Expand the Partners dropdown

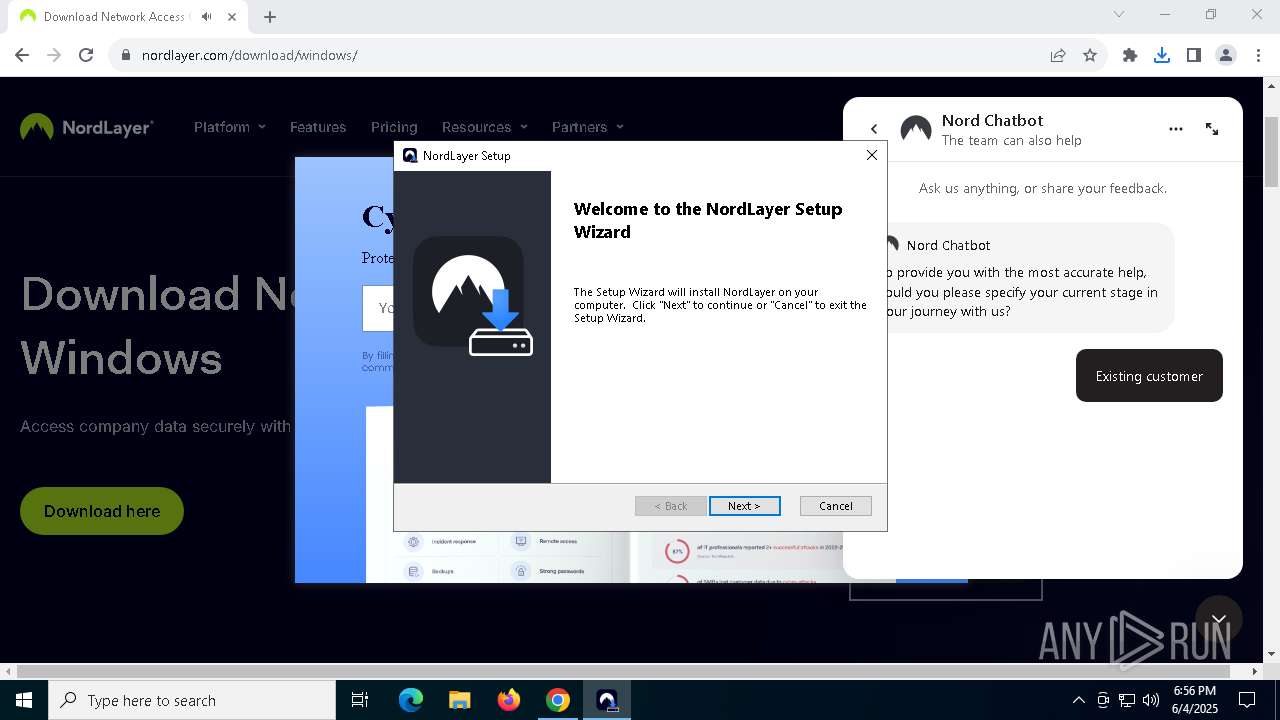pyautogui.click(x=588, y=127)
